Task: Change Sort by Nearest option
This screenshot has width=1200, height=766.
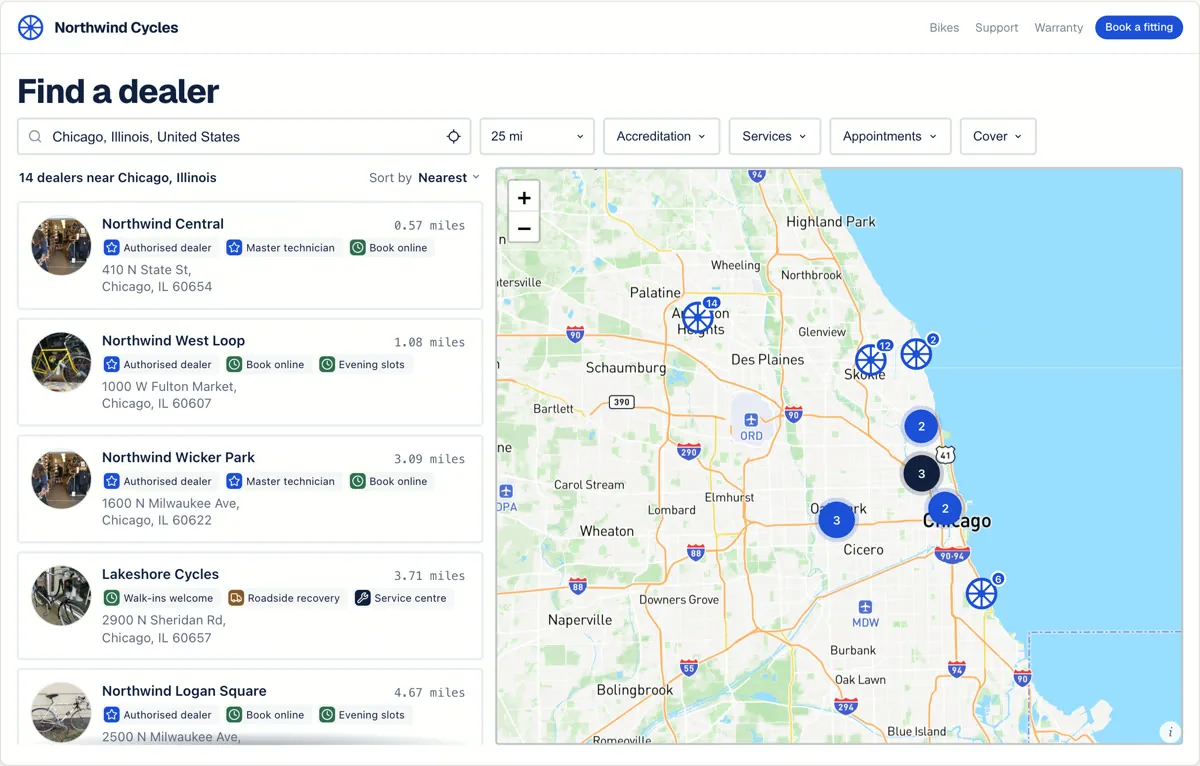Action: [x=449, y=178]
